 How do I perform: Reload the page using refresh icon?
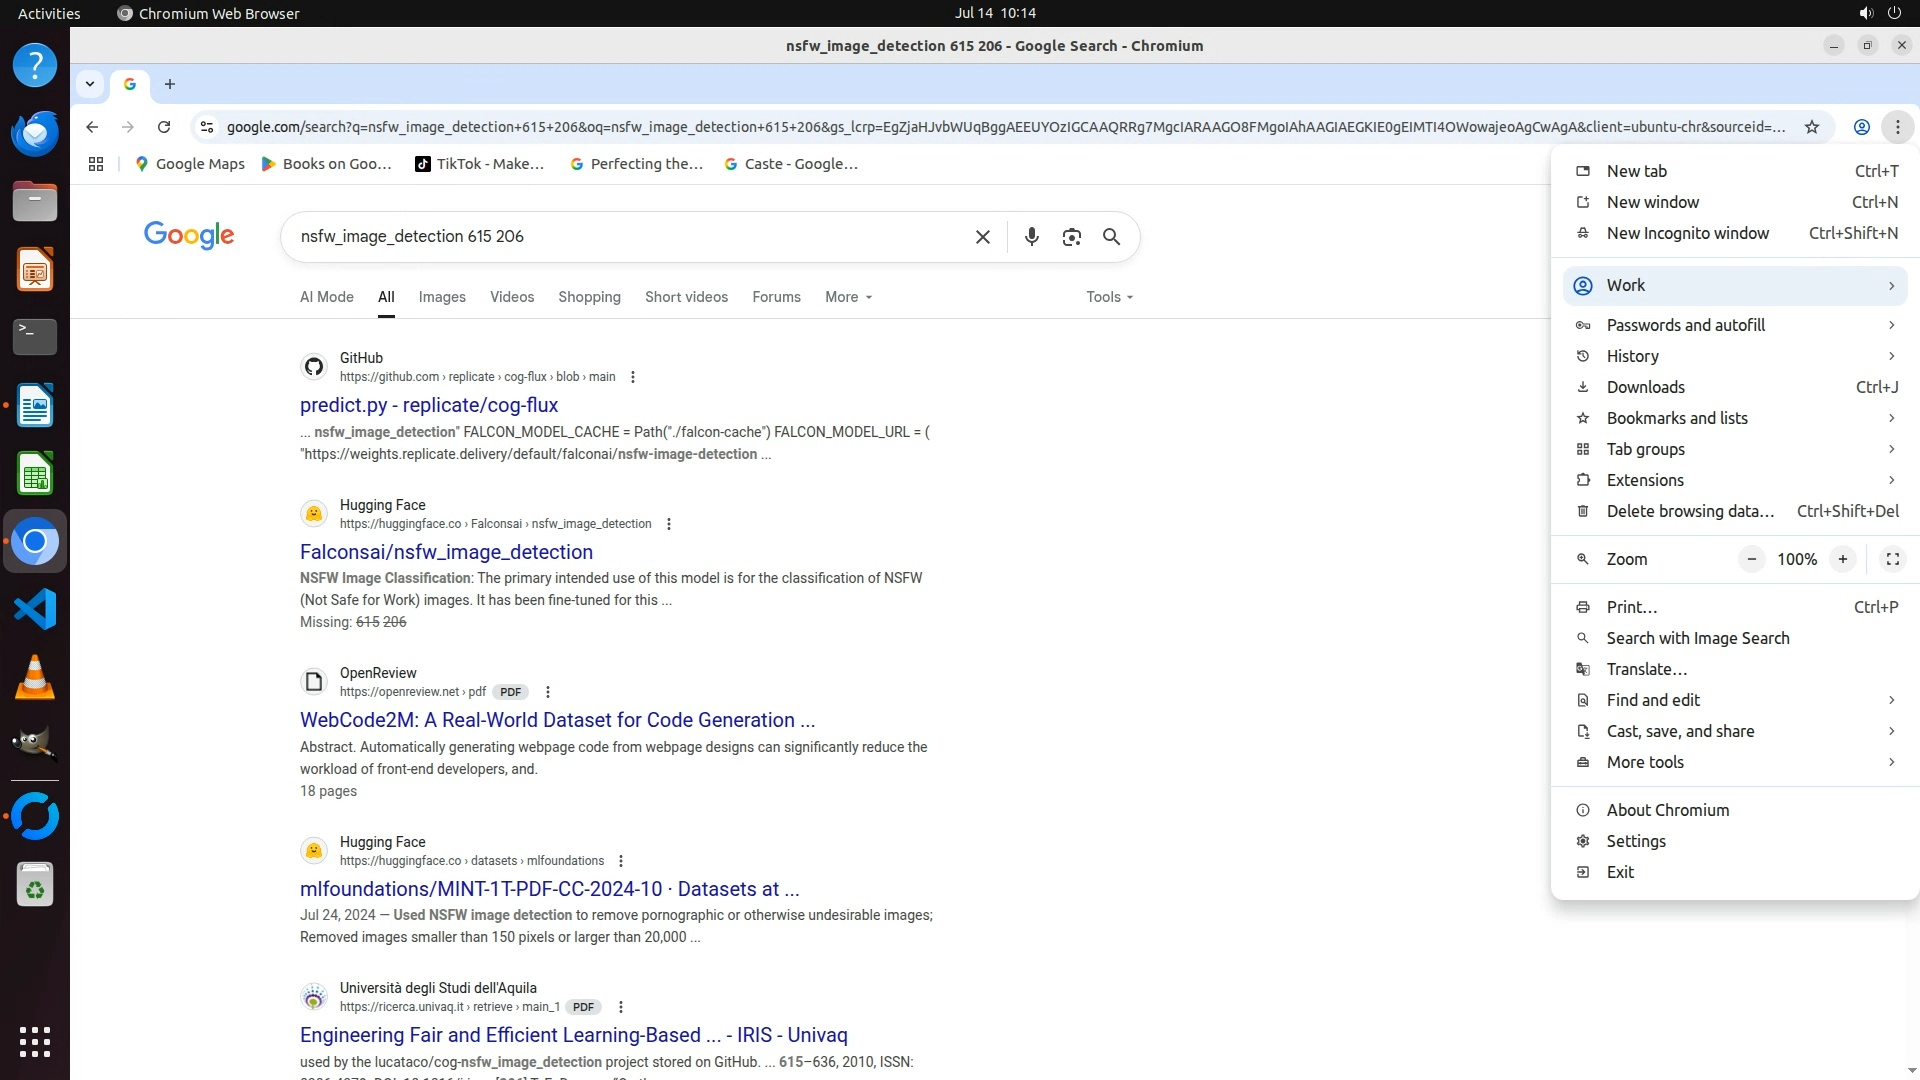(x=164, y=127)
